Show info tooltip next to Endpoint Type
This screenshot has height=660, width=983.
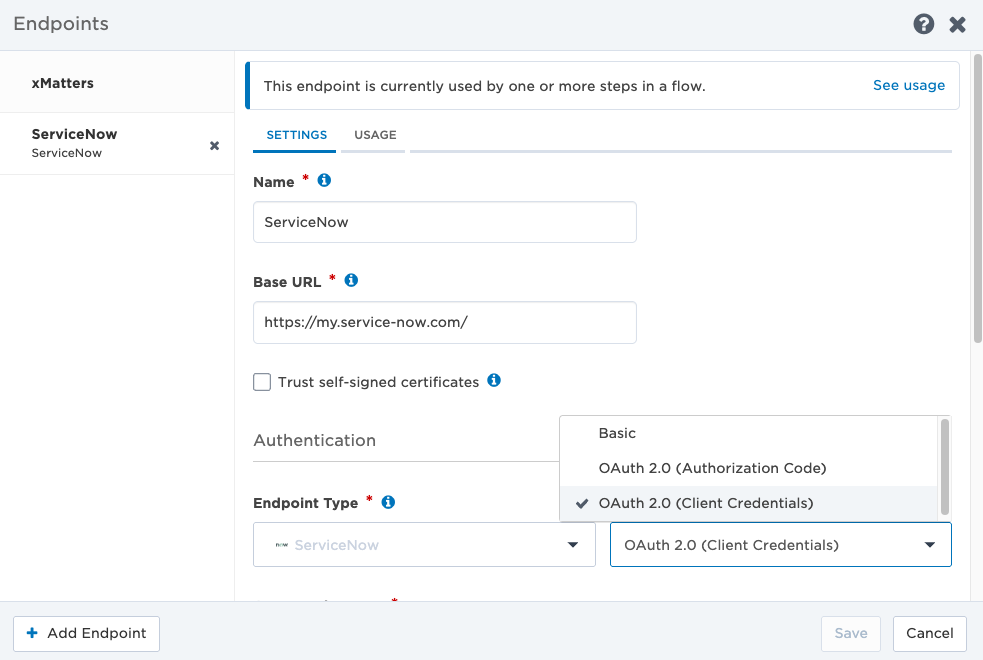tap(388, 502)
